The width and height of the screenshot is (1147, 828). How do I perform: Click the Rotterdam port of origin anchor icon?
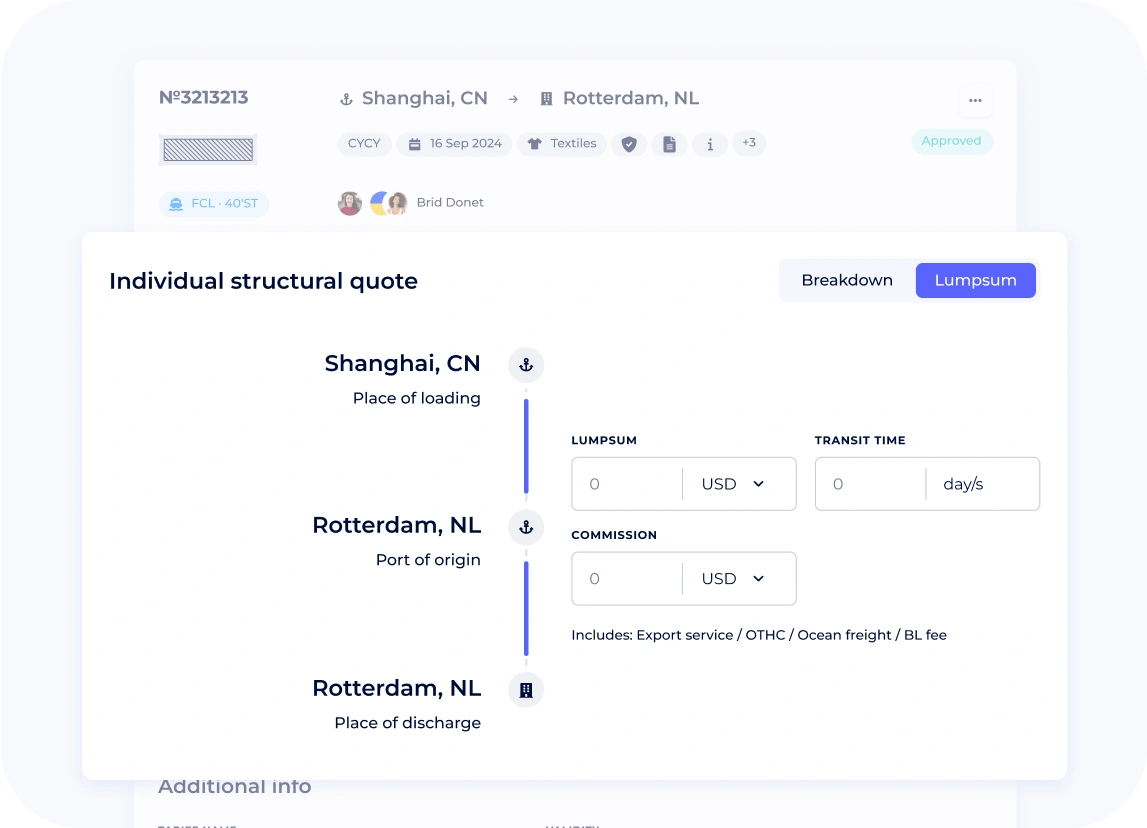pyautogui.click(x=526, y=527)
